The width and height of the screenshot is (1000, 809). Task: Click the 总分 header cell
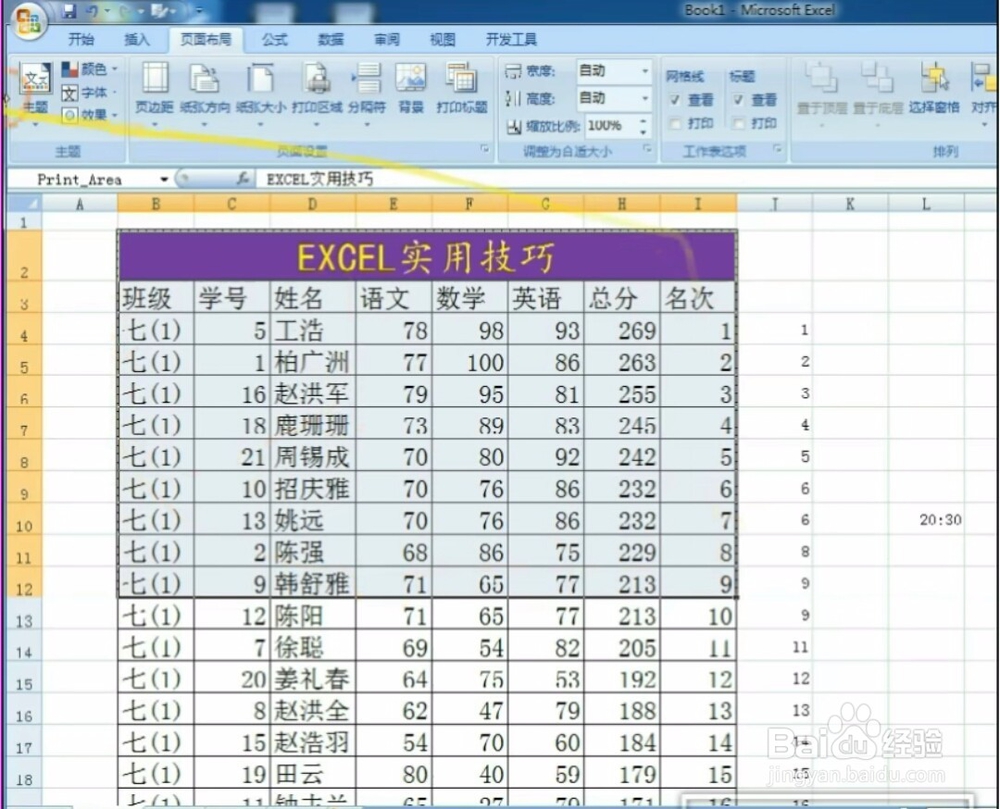pyautogui.click(x=622, y=298)
